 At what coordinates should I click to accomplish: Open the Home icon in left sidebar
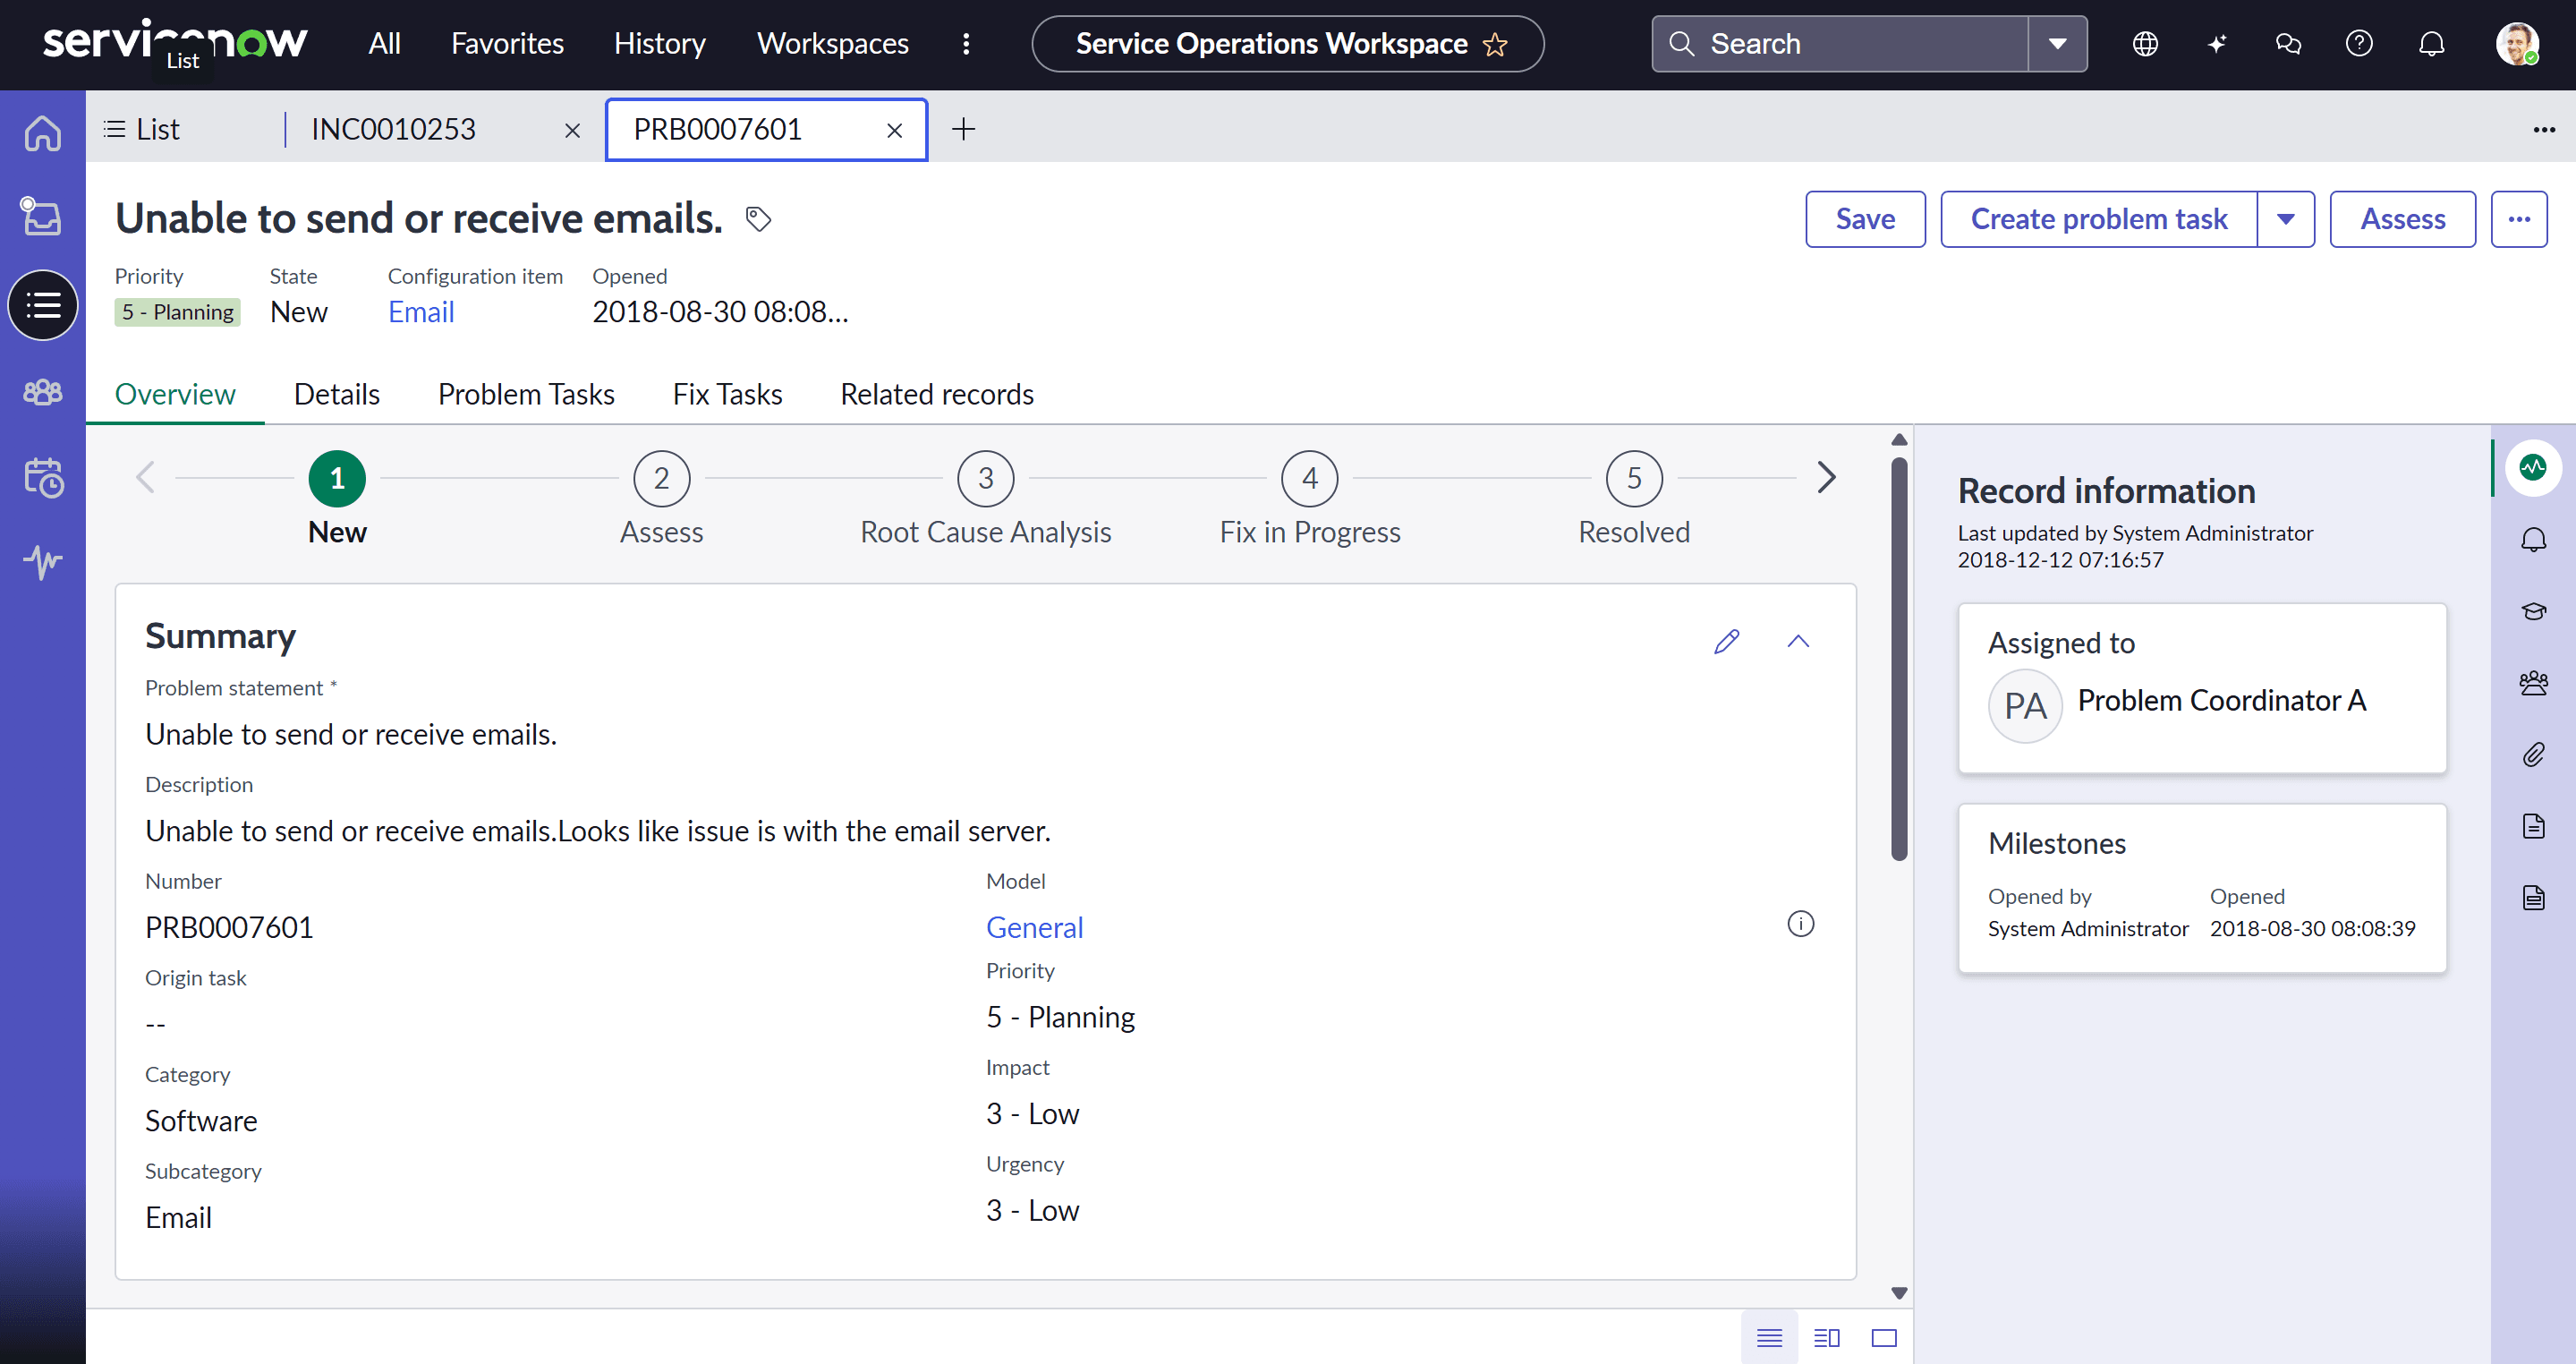coord(42,133)
